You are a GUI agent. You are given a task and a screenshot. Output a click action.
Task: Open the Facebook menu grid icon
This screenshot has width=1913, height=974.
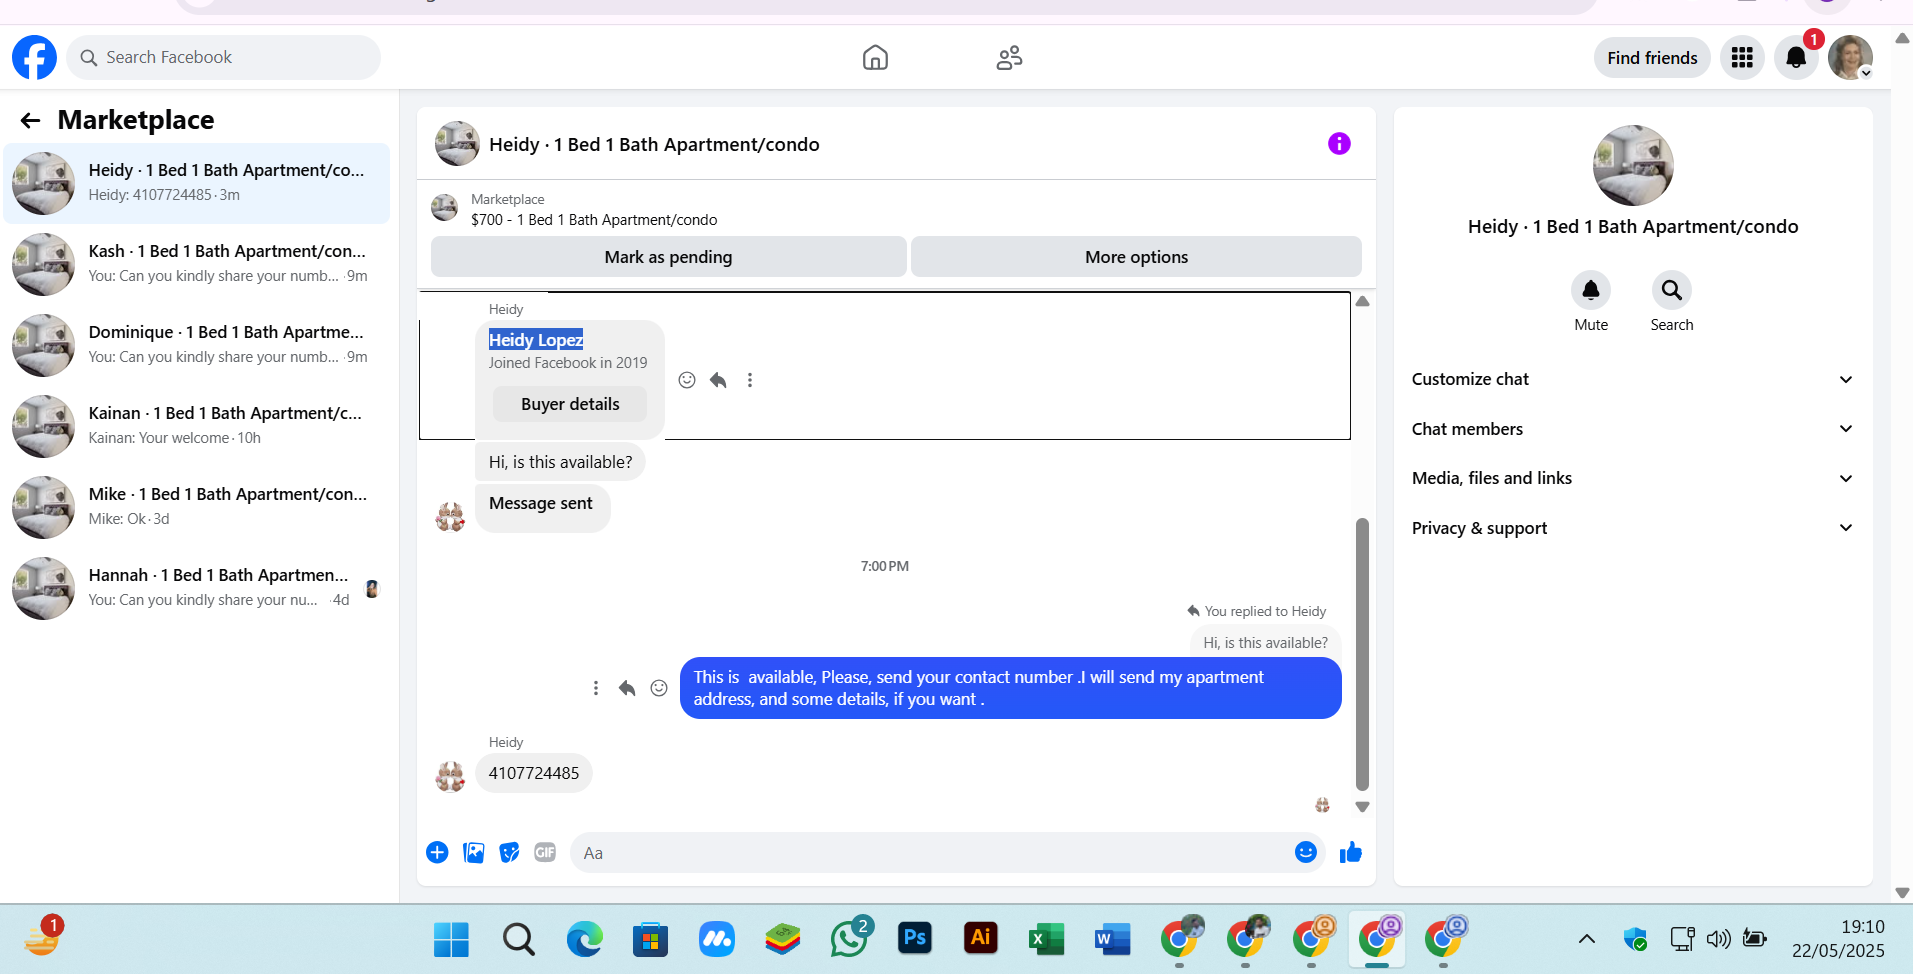click(1742, 58)
